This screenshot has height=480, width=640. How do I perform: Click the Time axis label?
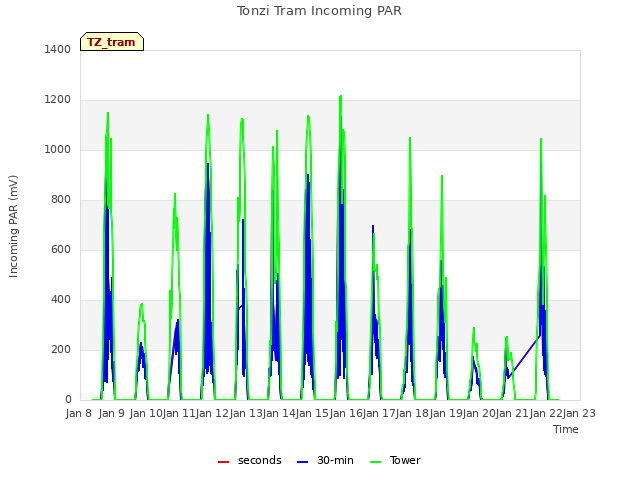click(x=566, y=429)
